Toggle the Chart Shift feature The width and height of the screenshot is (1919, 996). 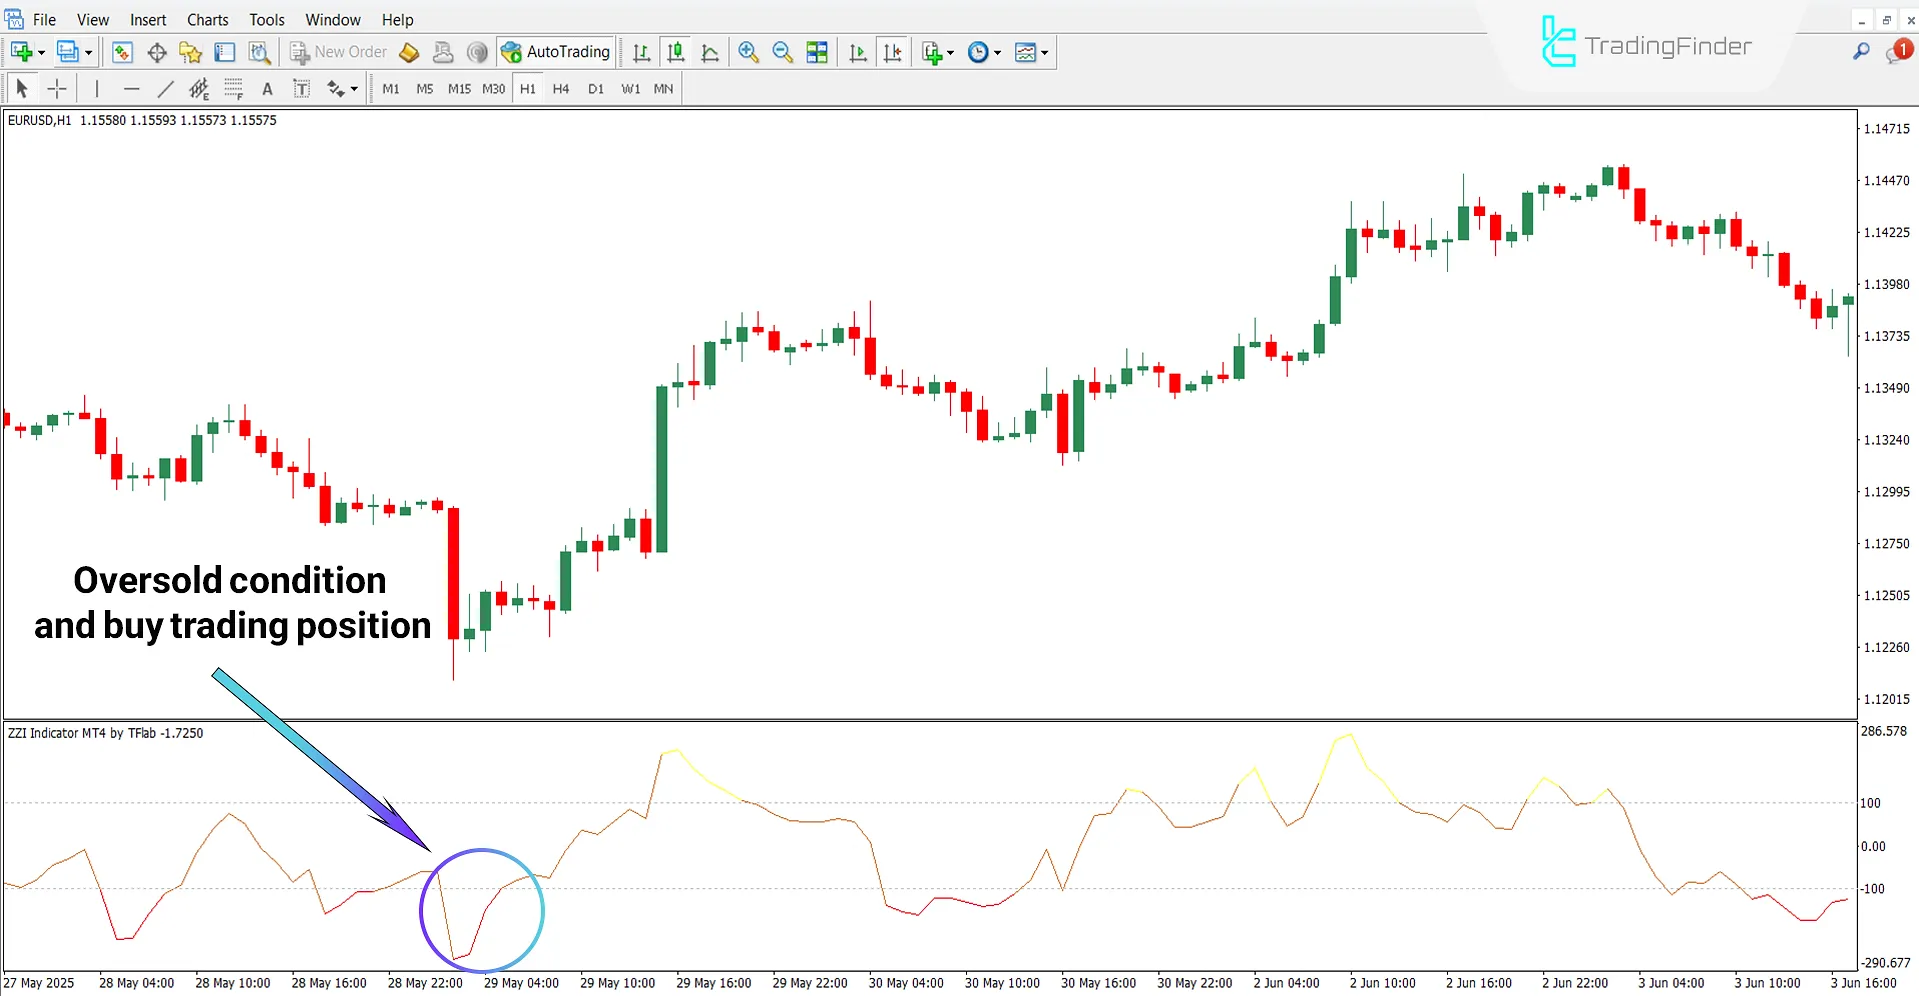(x=893, y=52)
